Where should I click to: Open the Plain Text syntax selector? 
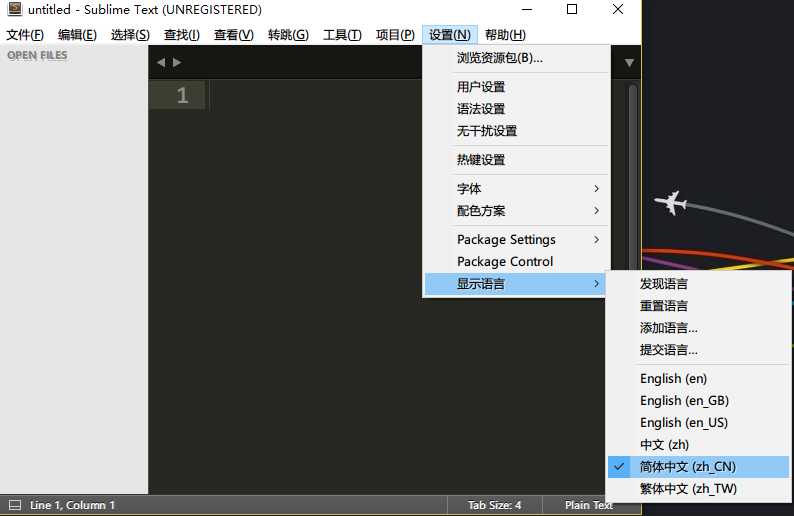tap(588, 505)
